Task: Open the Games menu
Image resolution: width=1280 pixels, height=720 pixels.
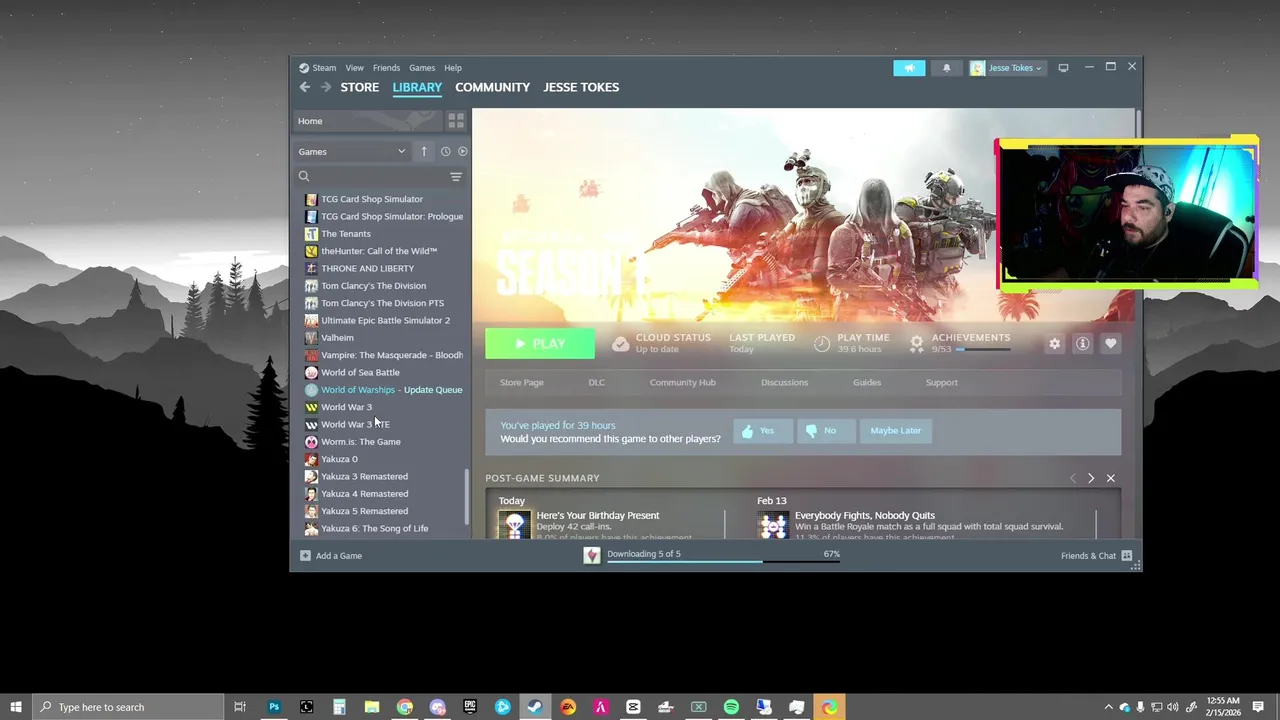Action: pos(422,68)
